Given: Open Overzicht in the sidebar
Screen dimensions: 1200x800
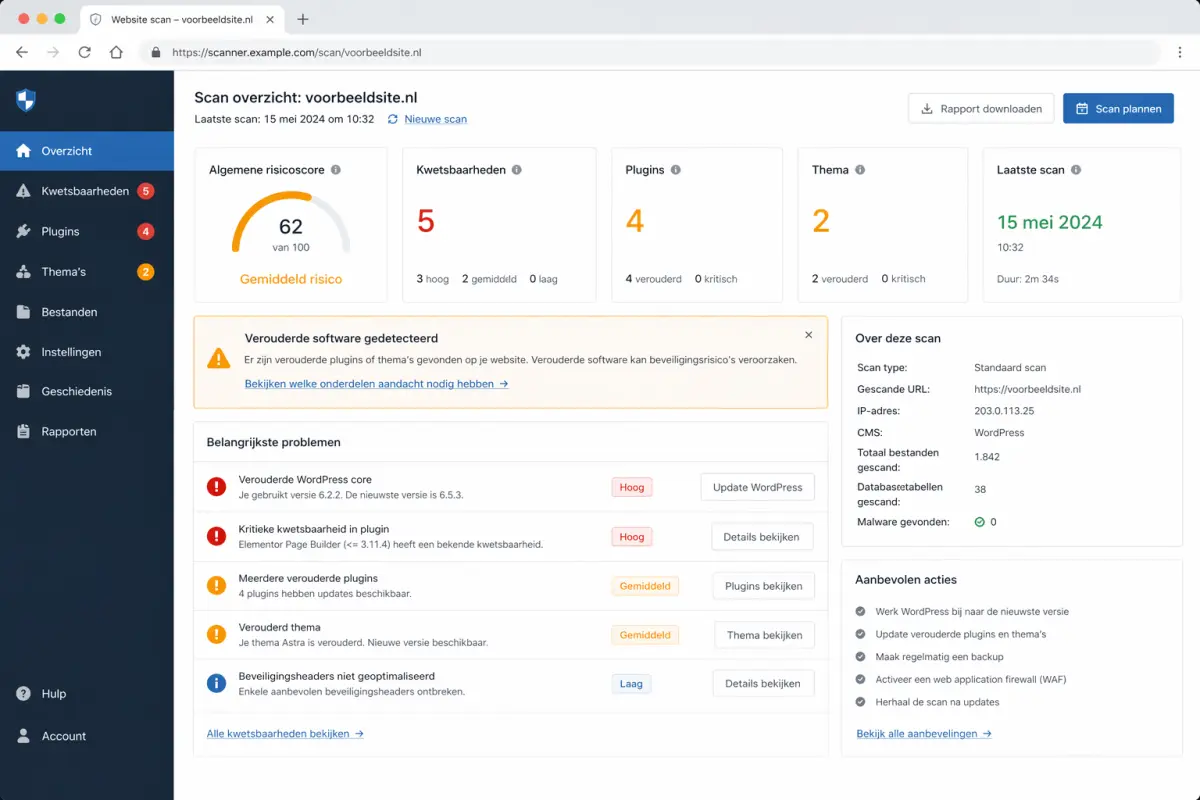Looking at the screenshot, I should [x=87, y=151].
